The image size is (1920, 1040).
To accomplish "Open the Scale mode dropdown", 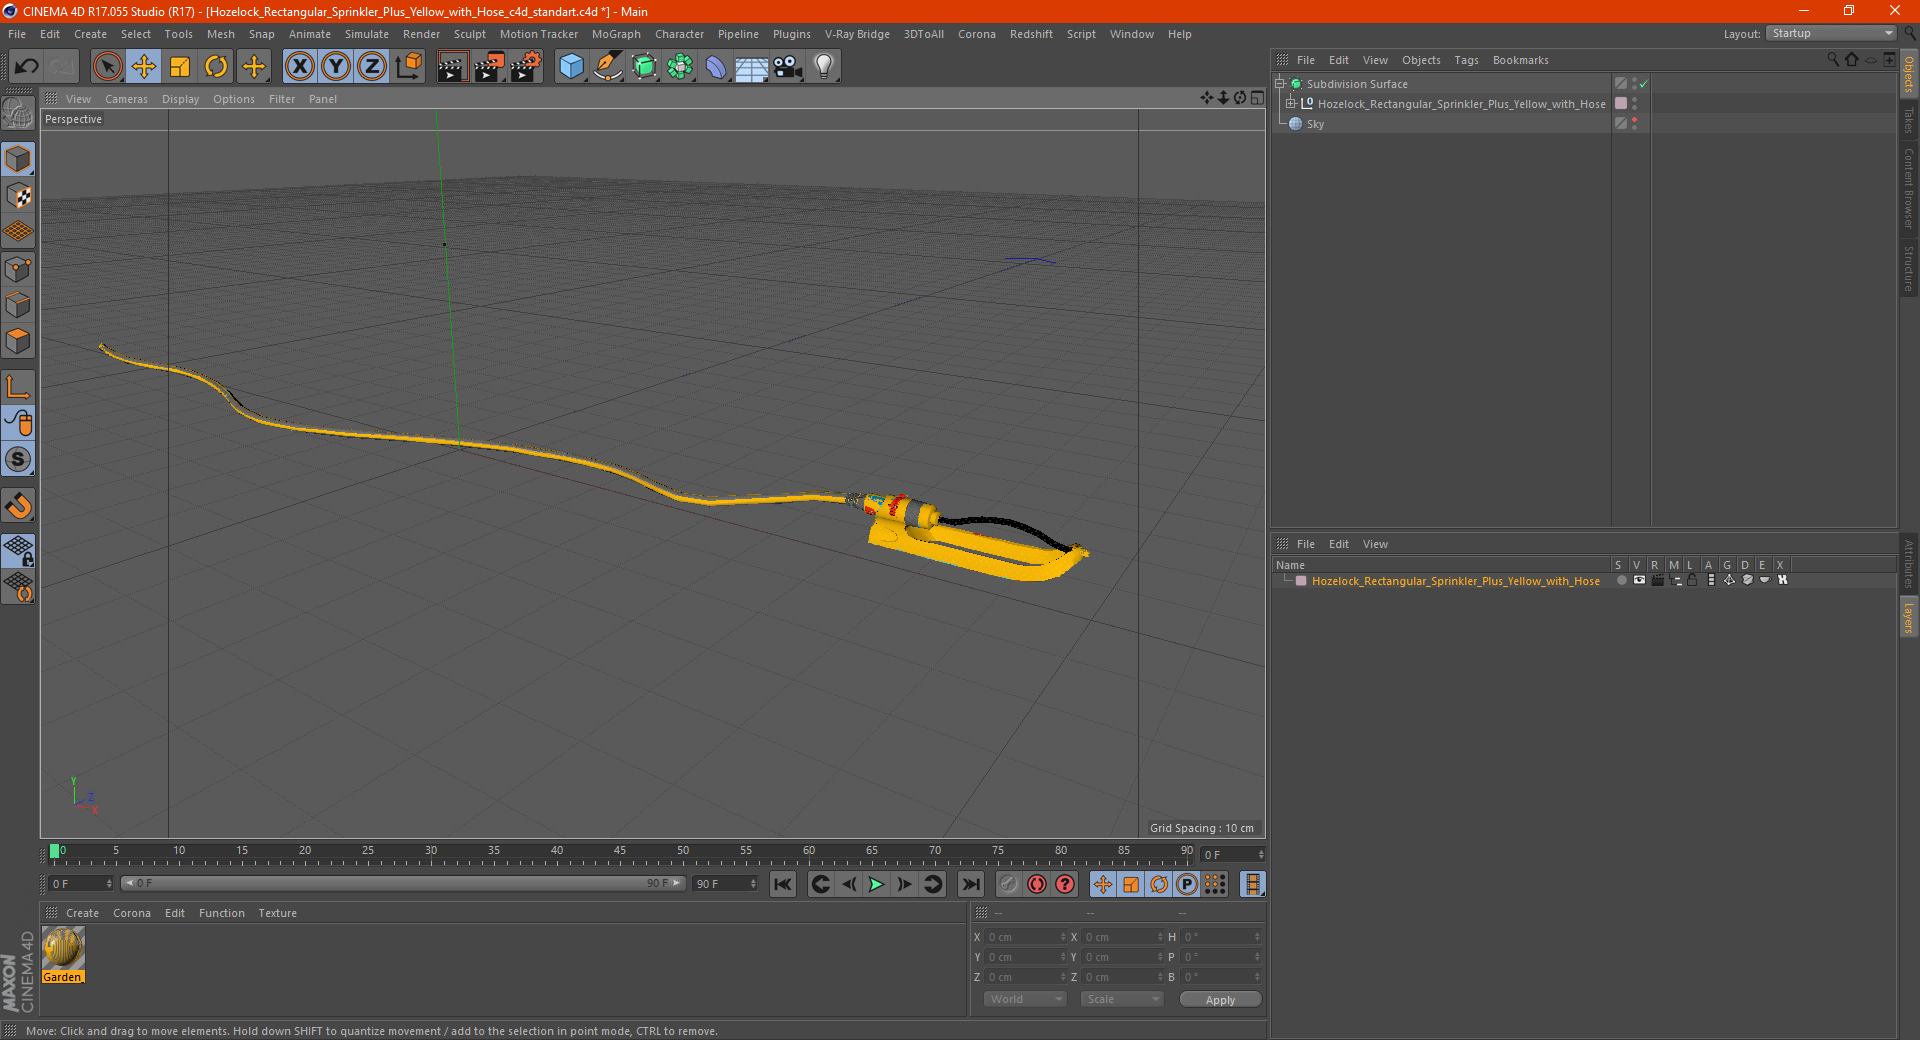I will (x=1122, y=999).
